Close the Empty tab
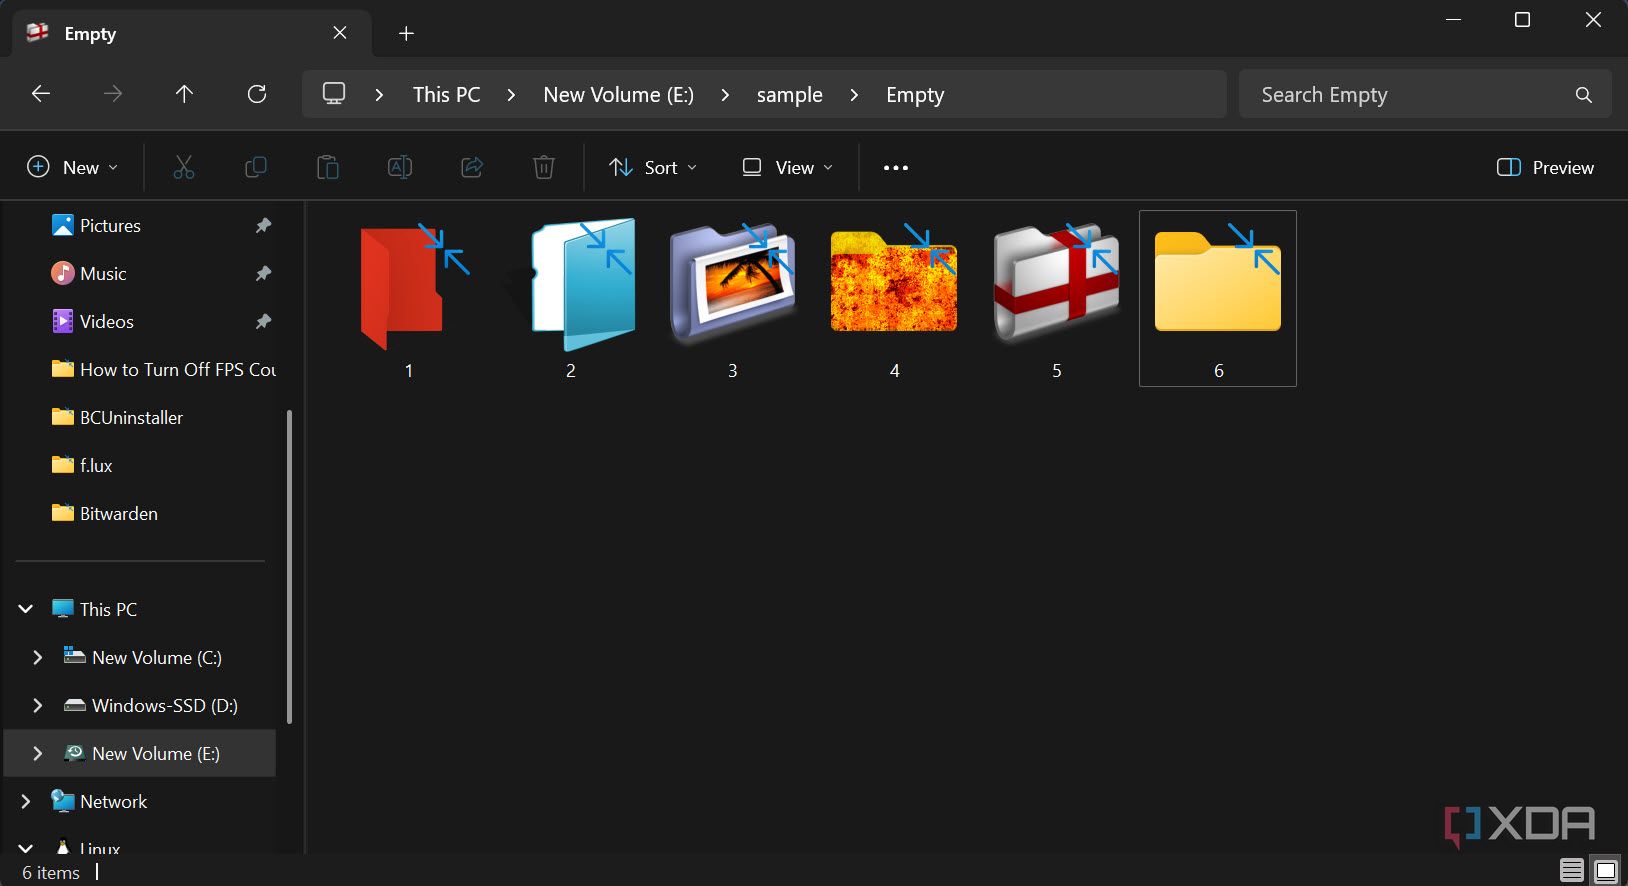 340,33
